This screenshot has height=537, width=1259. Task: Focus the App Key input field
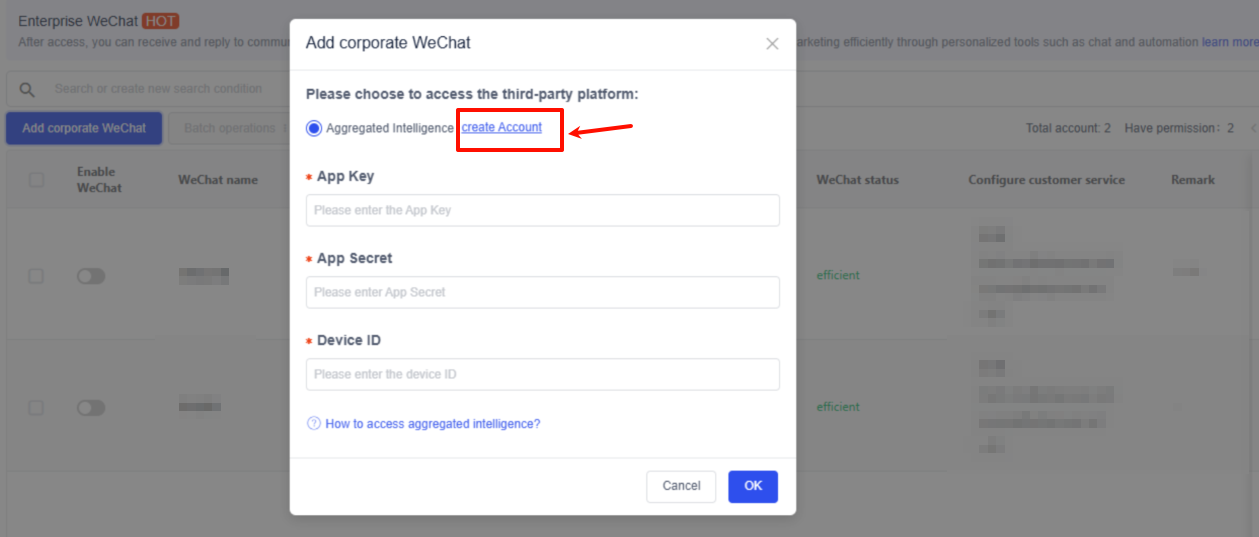pyautogui.click(x=542, y=211)
